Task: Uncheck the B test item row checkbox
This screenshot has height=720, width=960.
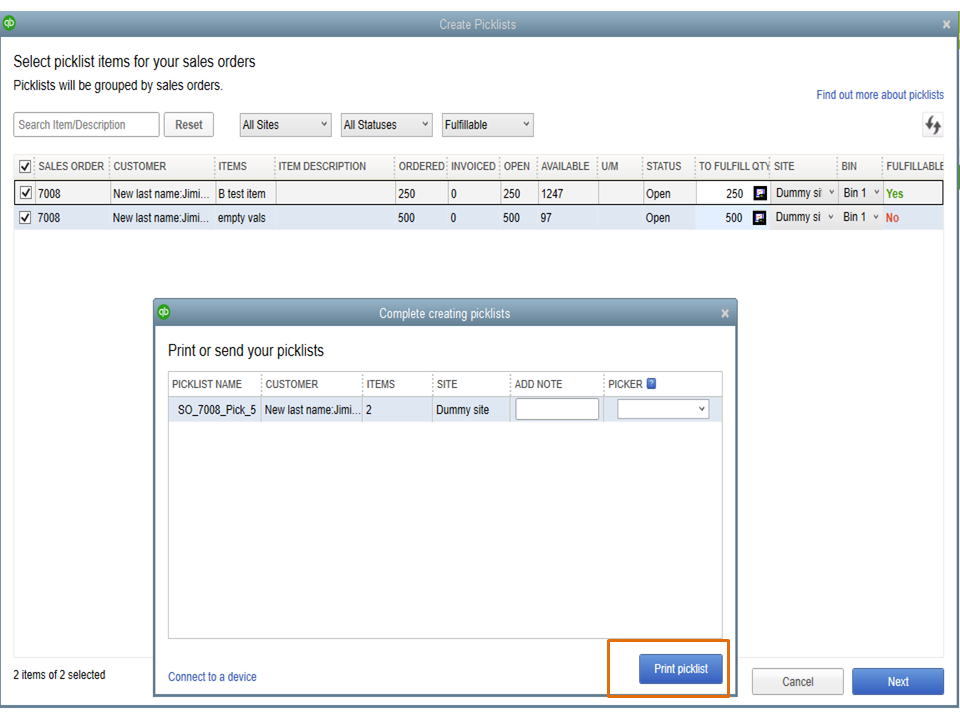Action: click(26, 193)
